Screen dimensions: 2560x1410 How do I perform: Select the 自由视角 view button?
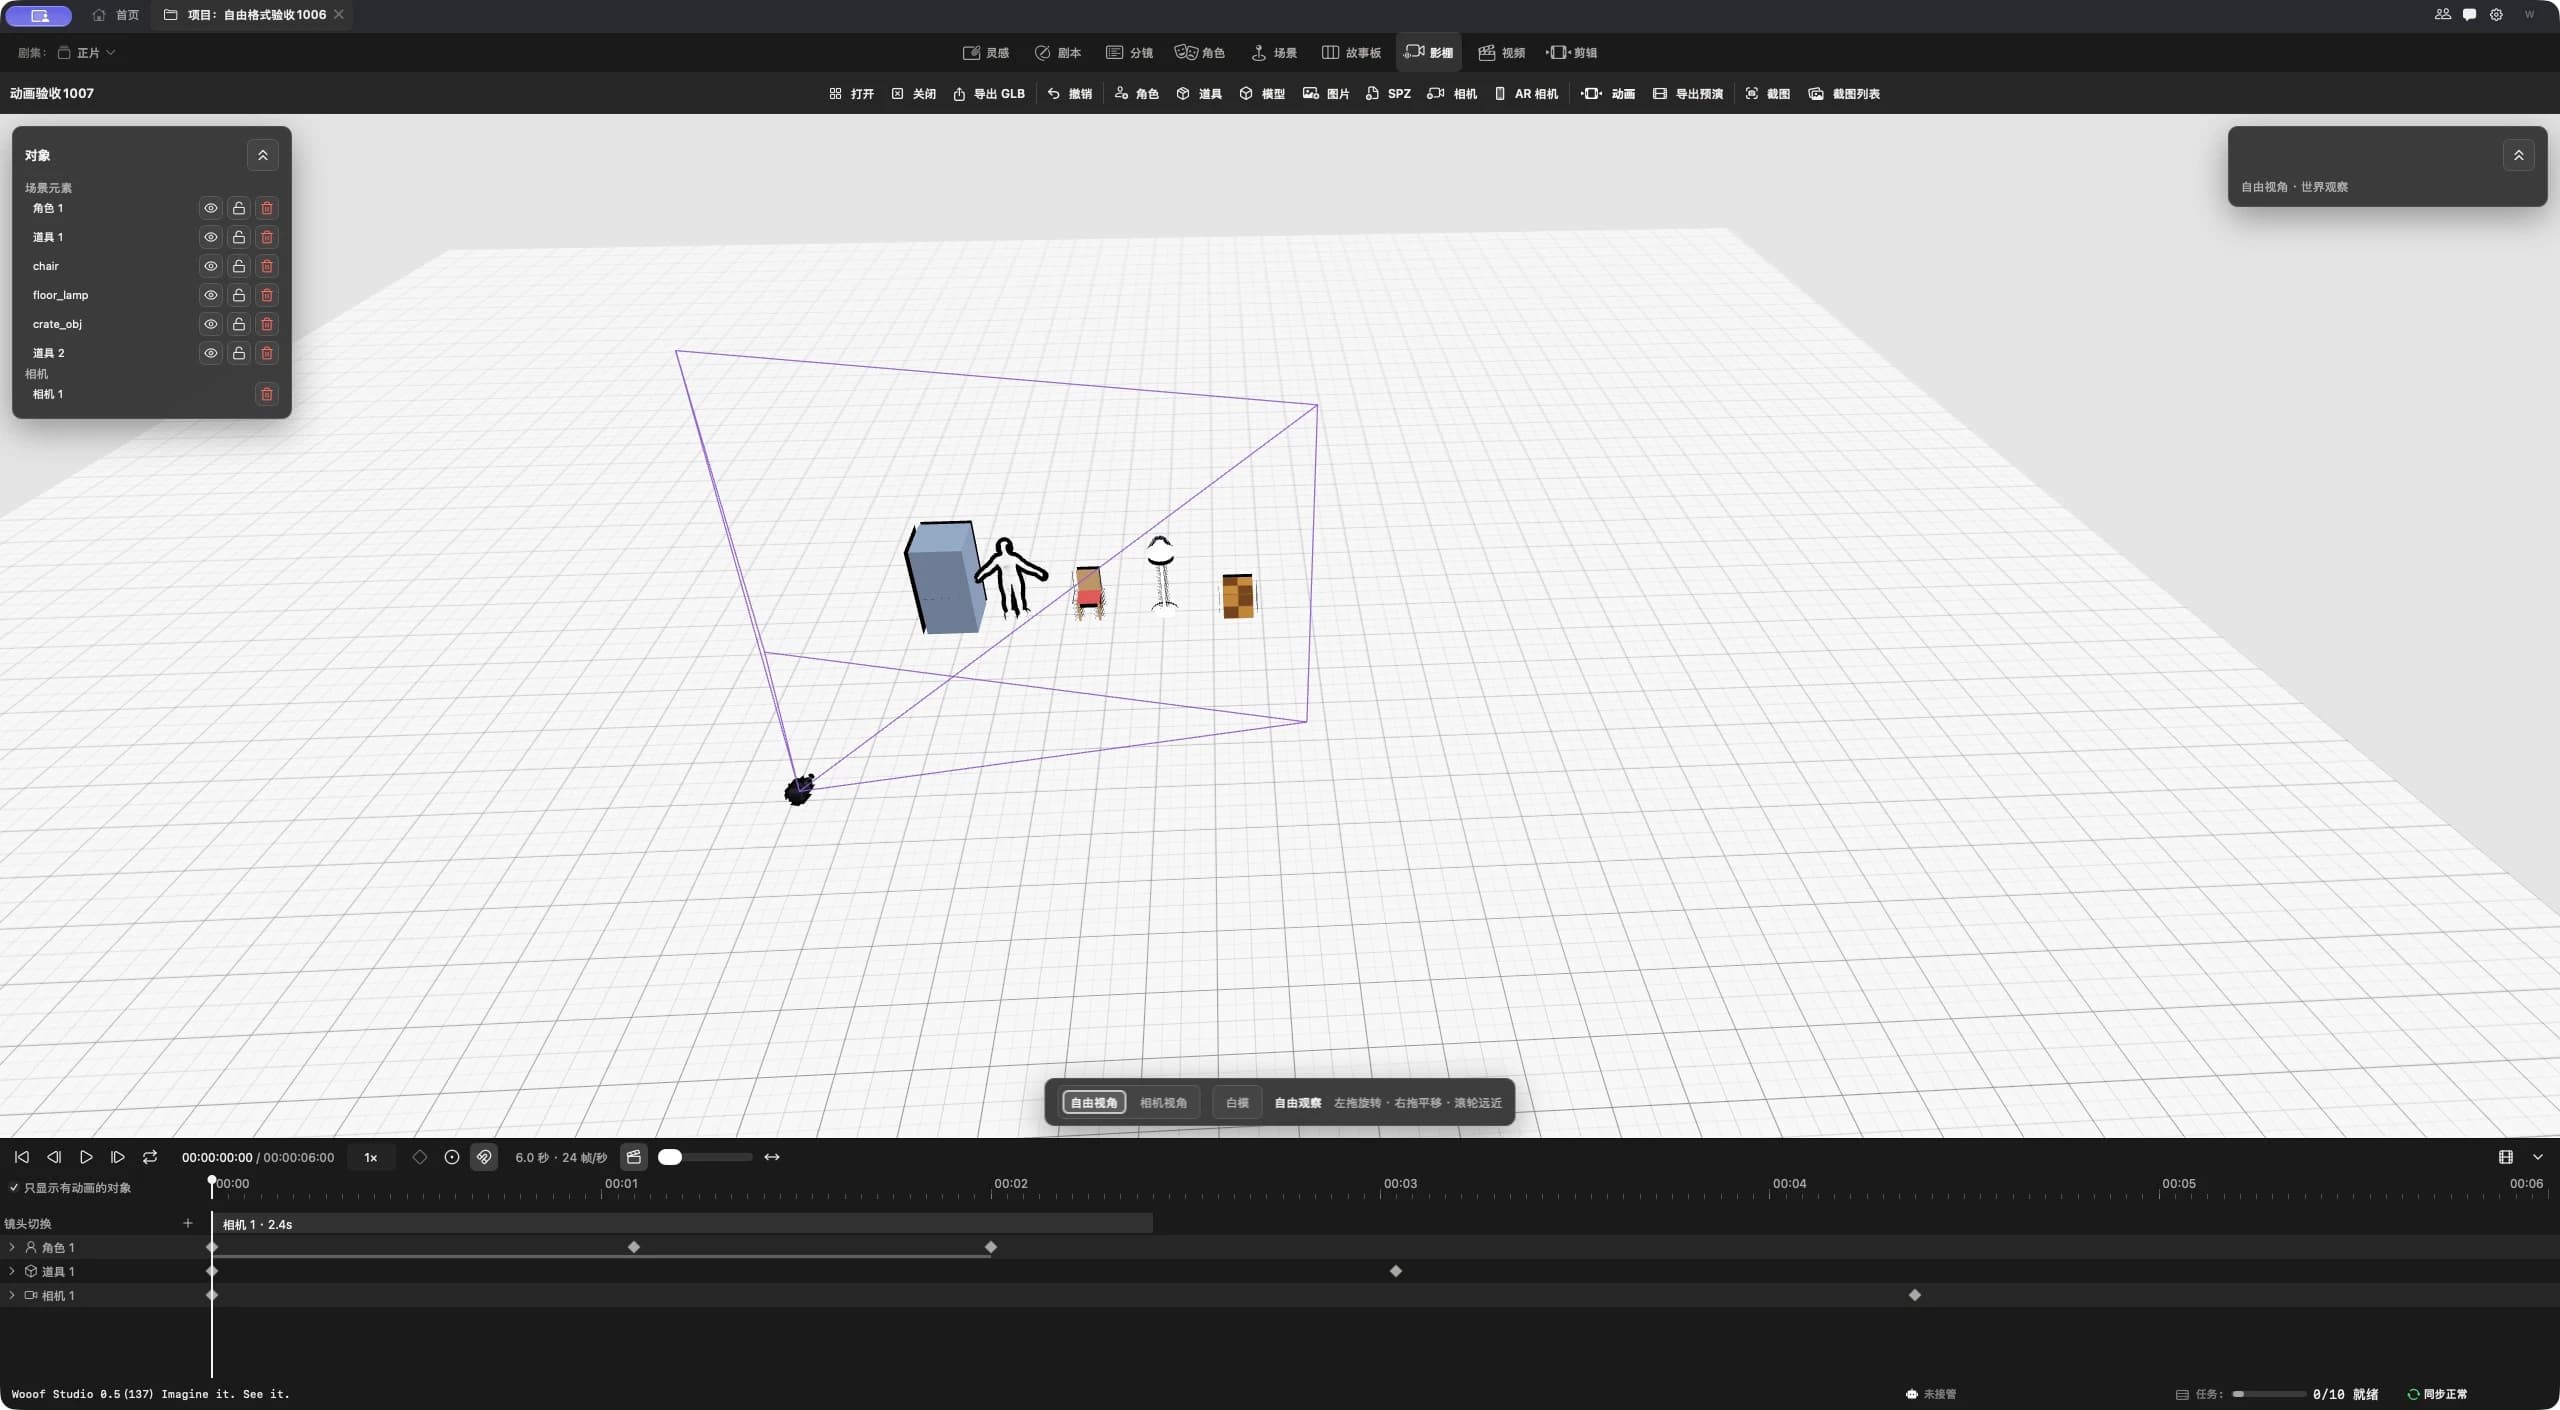coord(1094,1103)
